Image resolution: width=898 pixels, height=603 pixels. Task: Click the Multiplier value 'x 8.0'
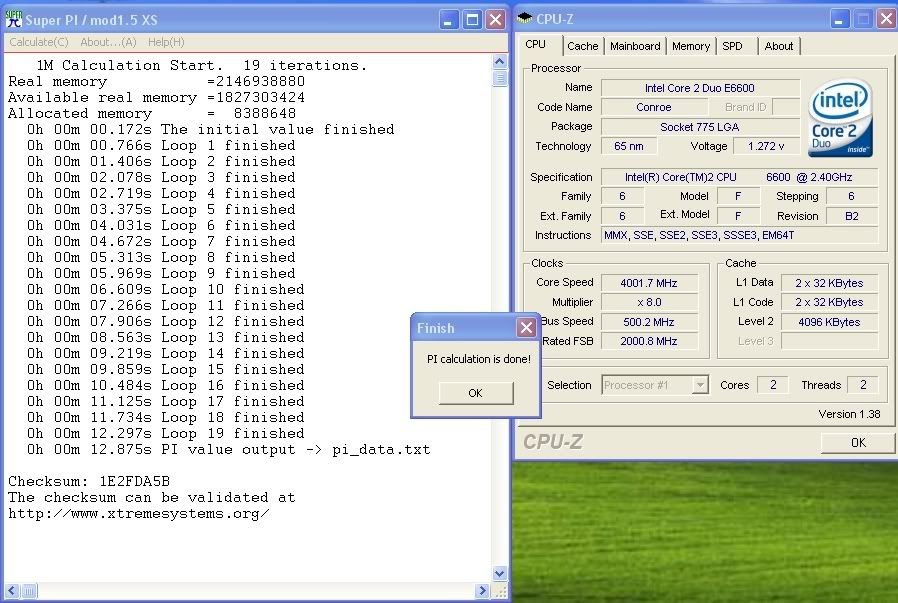point(649,302)
